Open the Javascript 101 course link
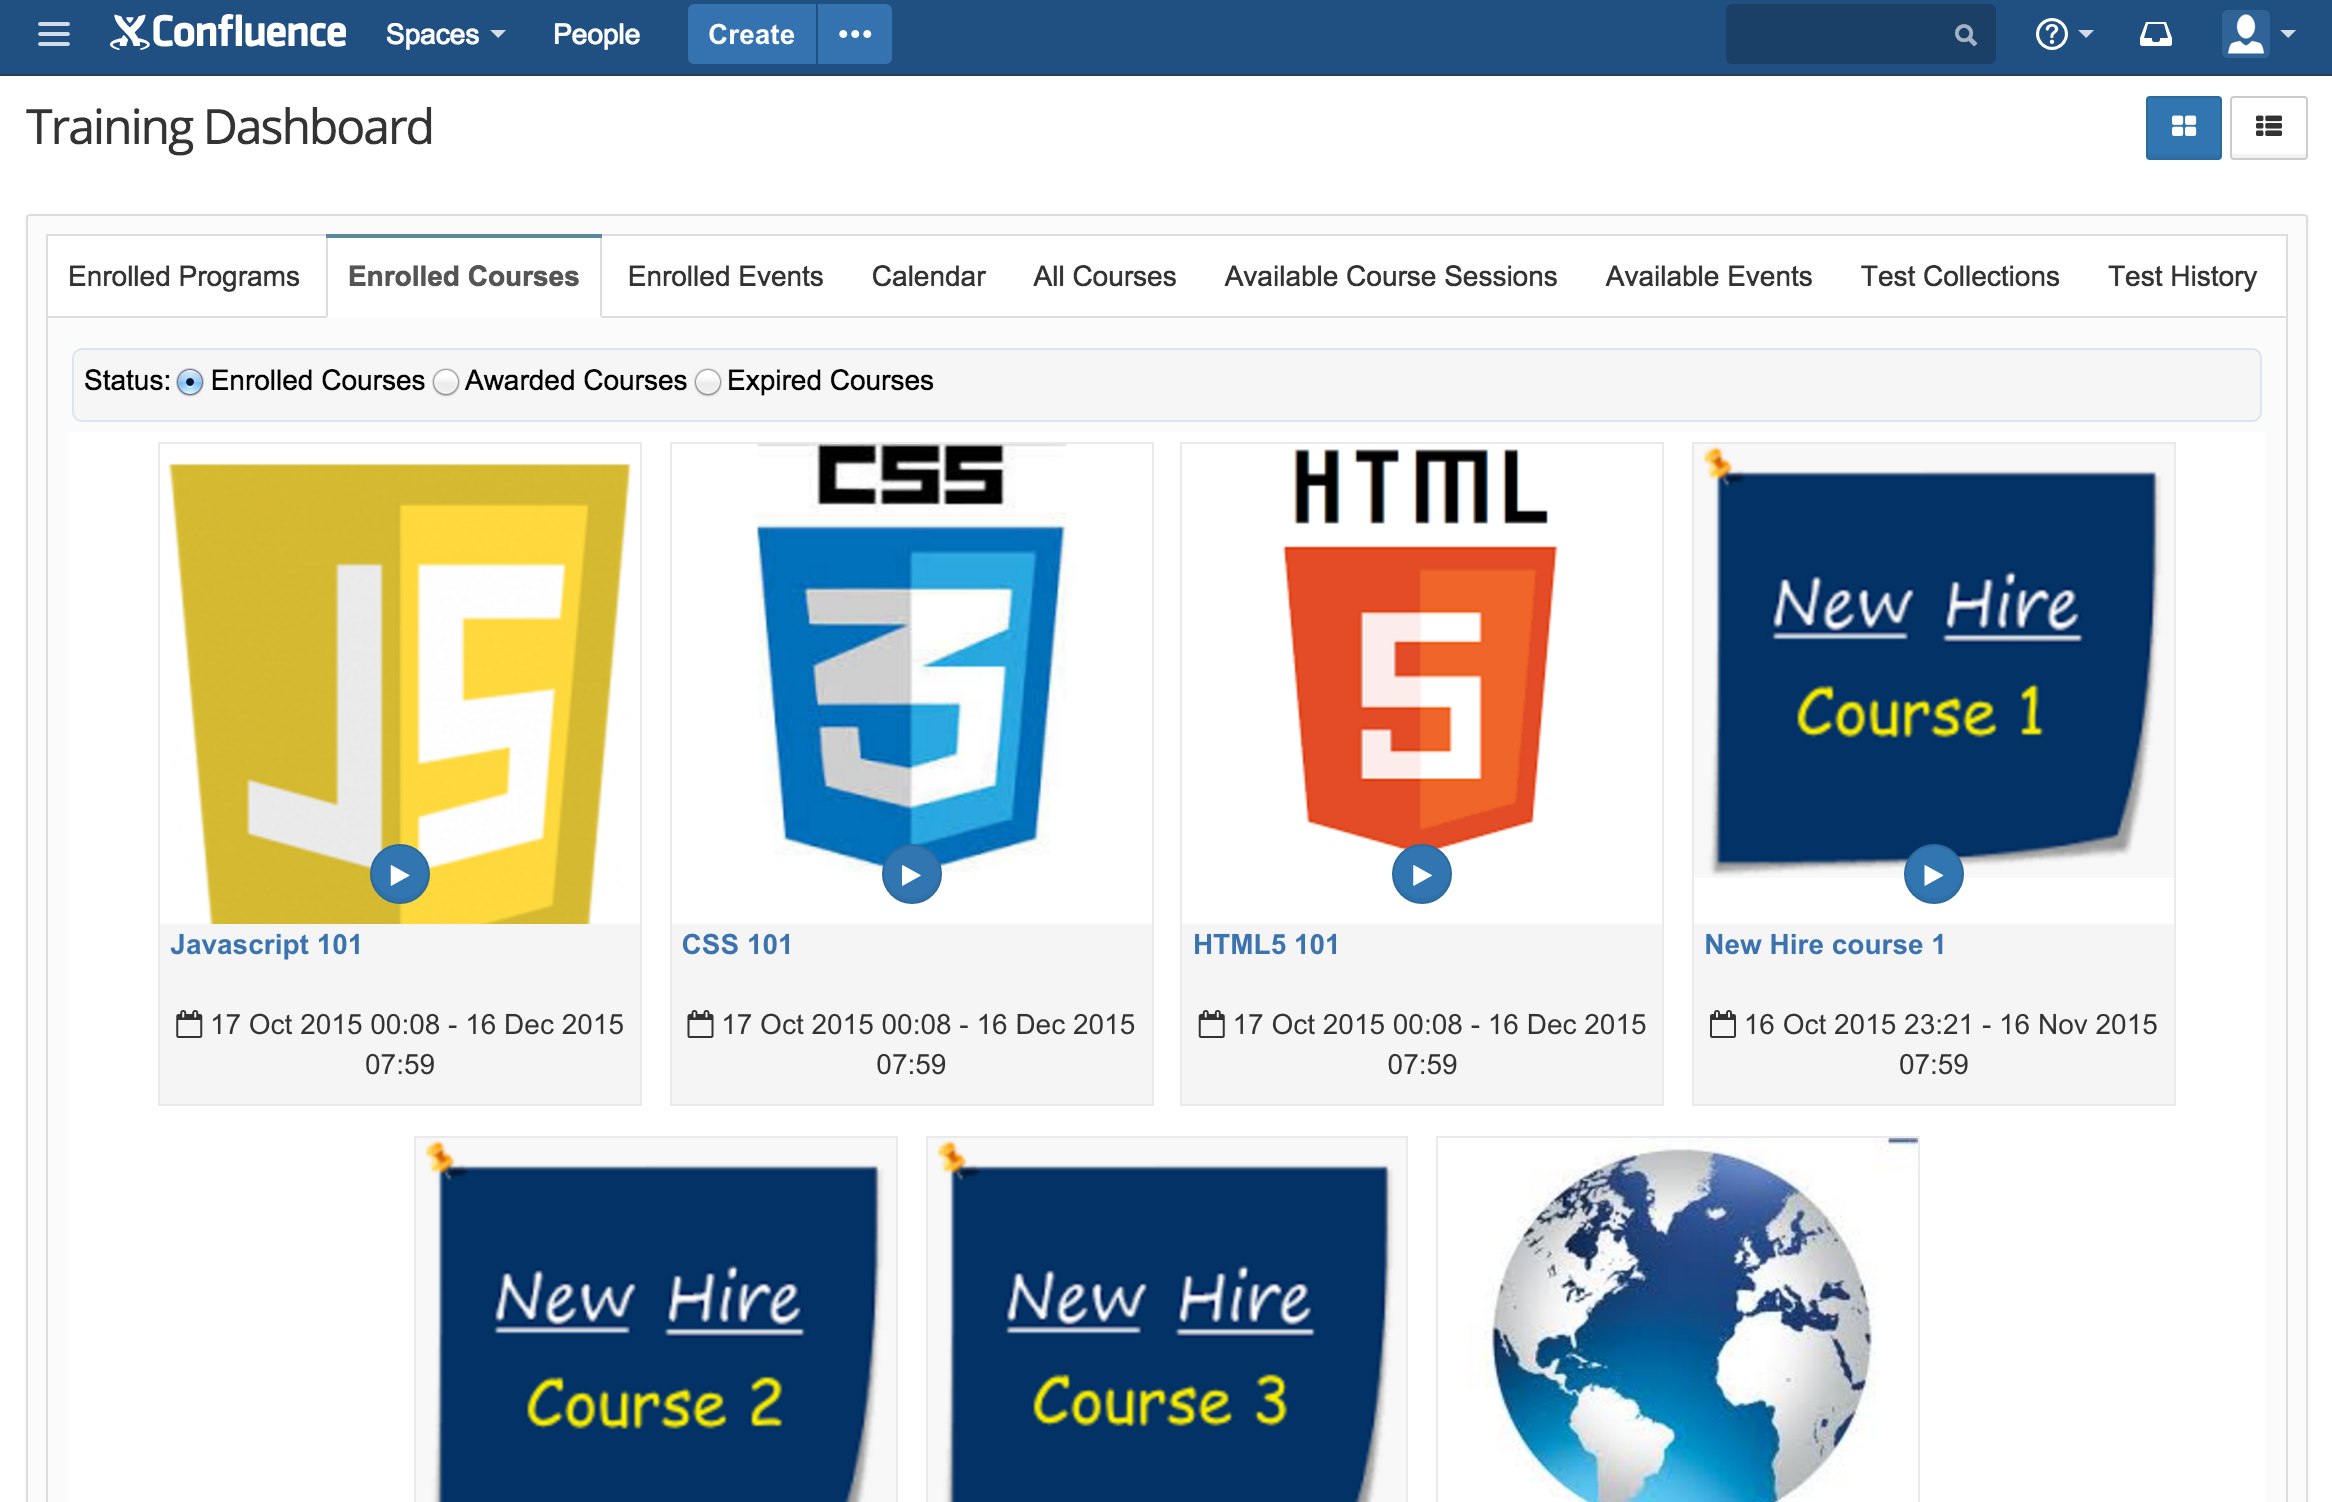Viewport: 2332px width, 1502px height. (x=266, y=944)
